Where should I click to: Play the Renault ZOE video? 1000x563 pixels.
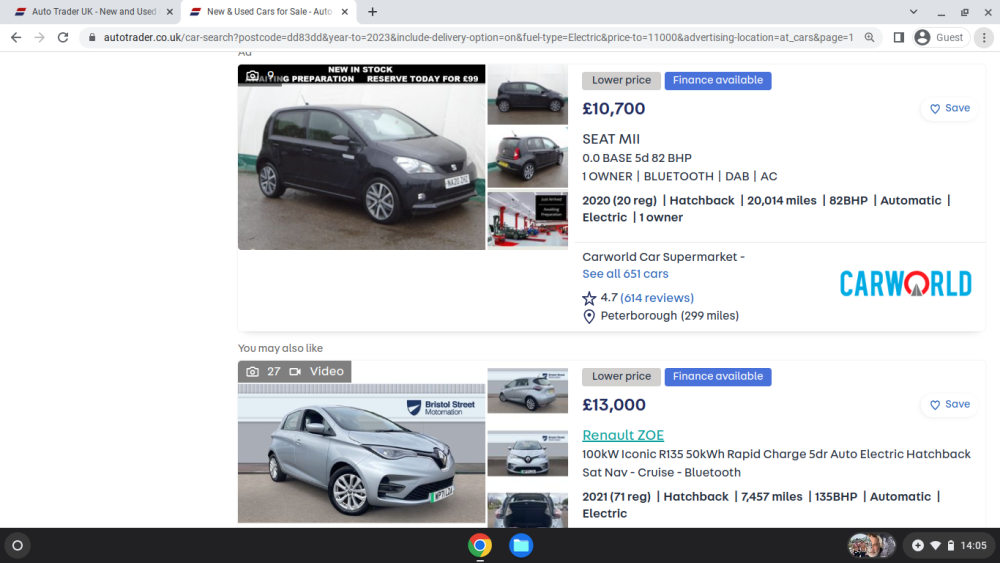pyautogui.click(x=317, y=372)
